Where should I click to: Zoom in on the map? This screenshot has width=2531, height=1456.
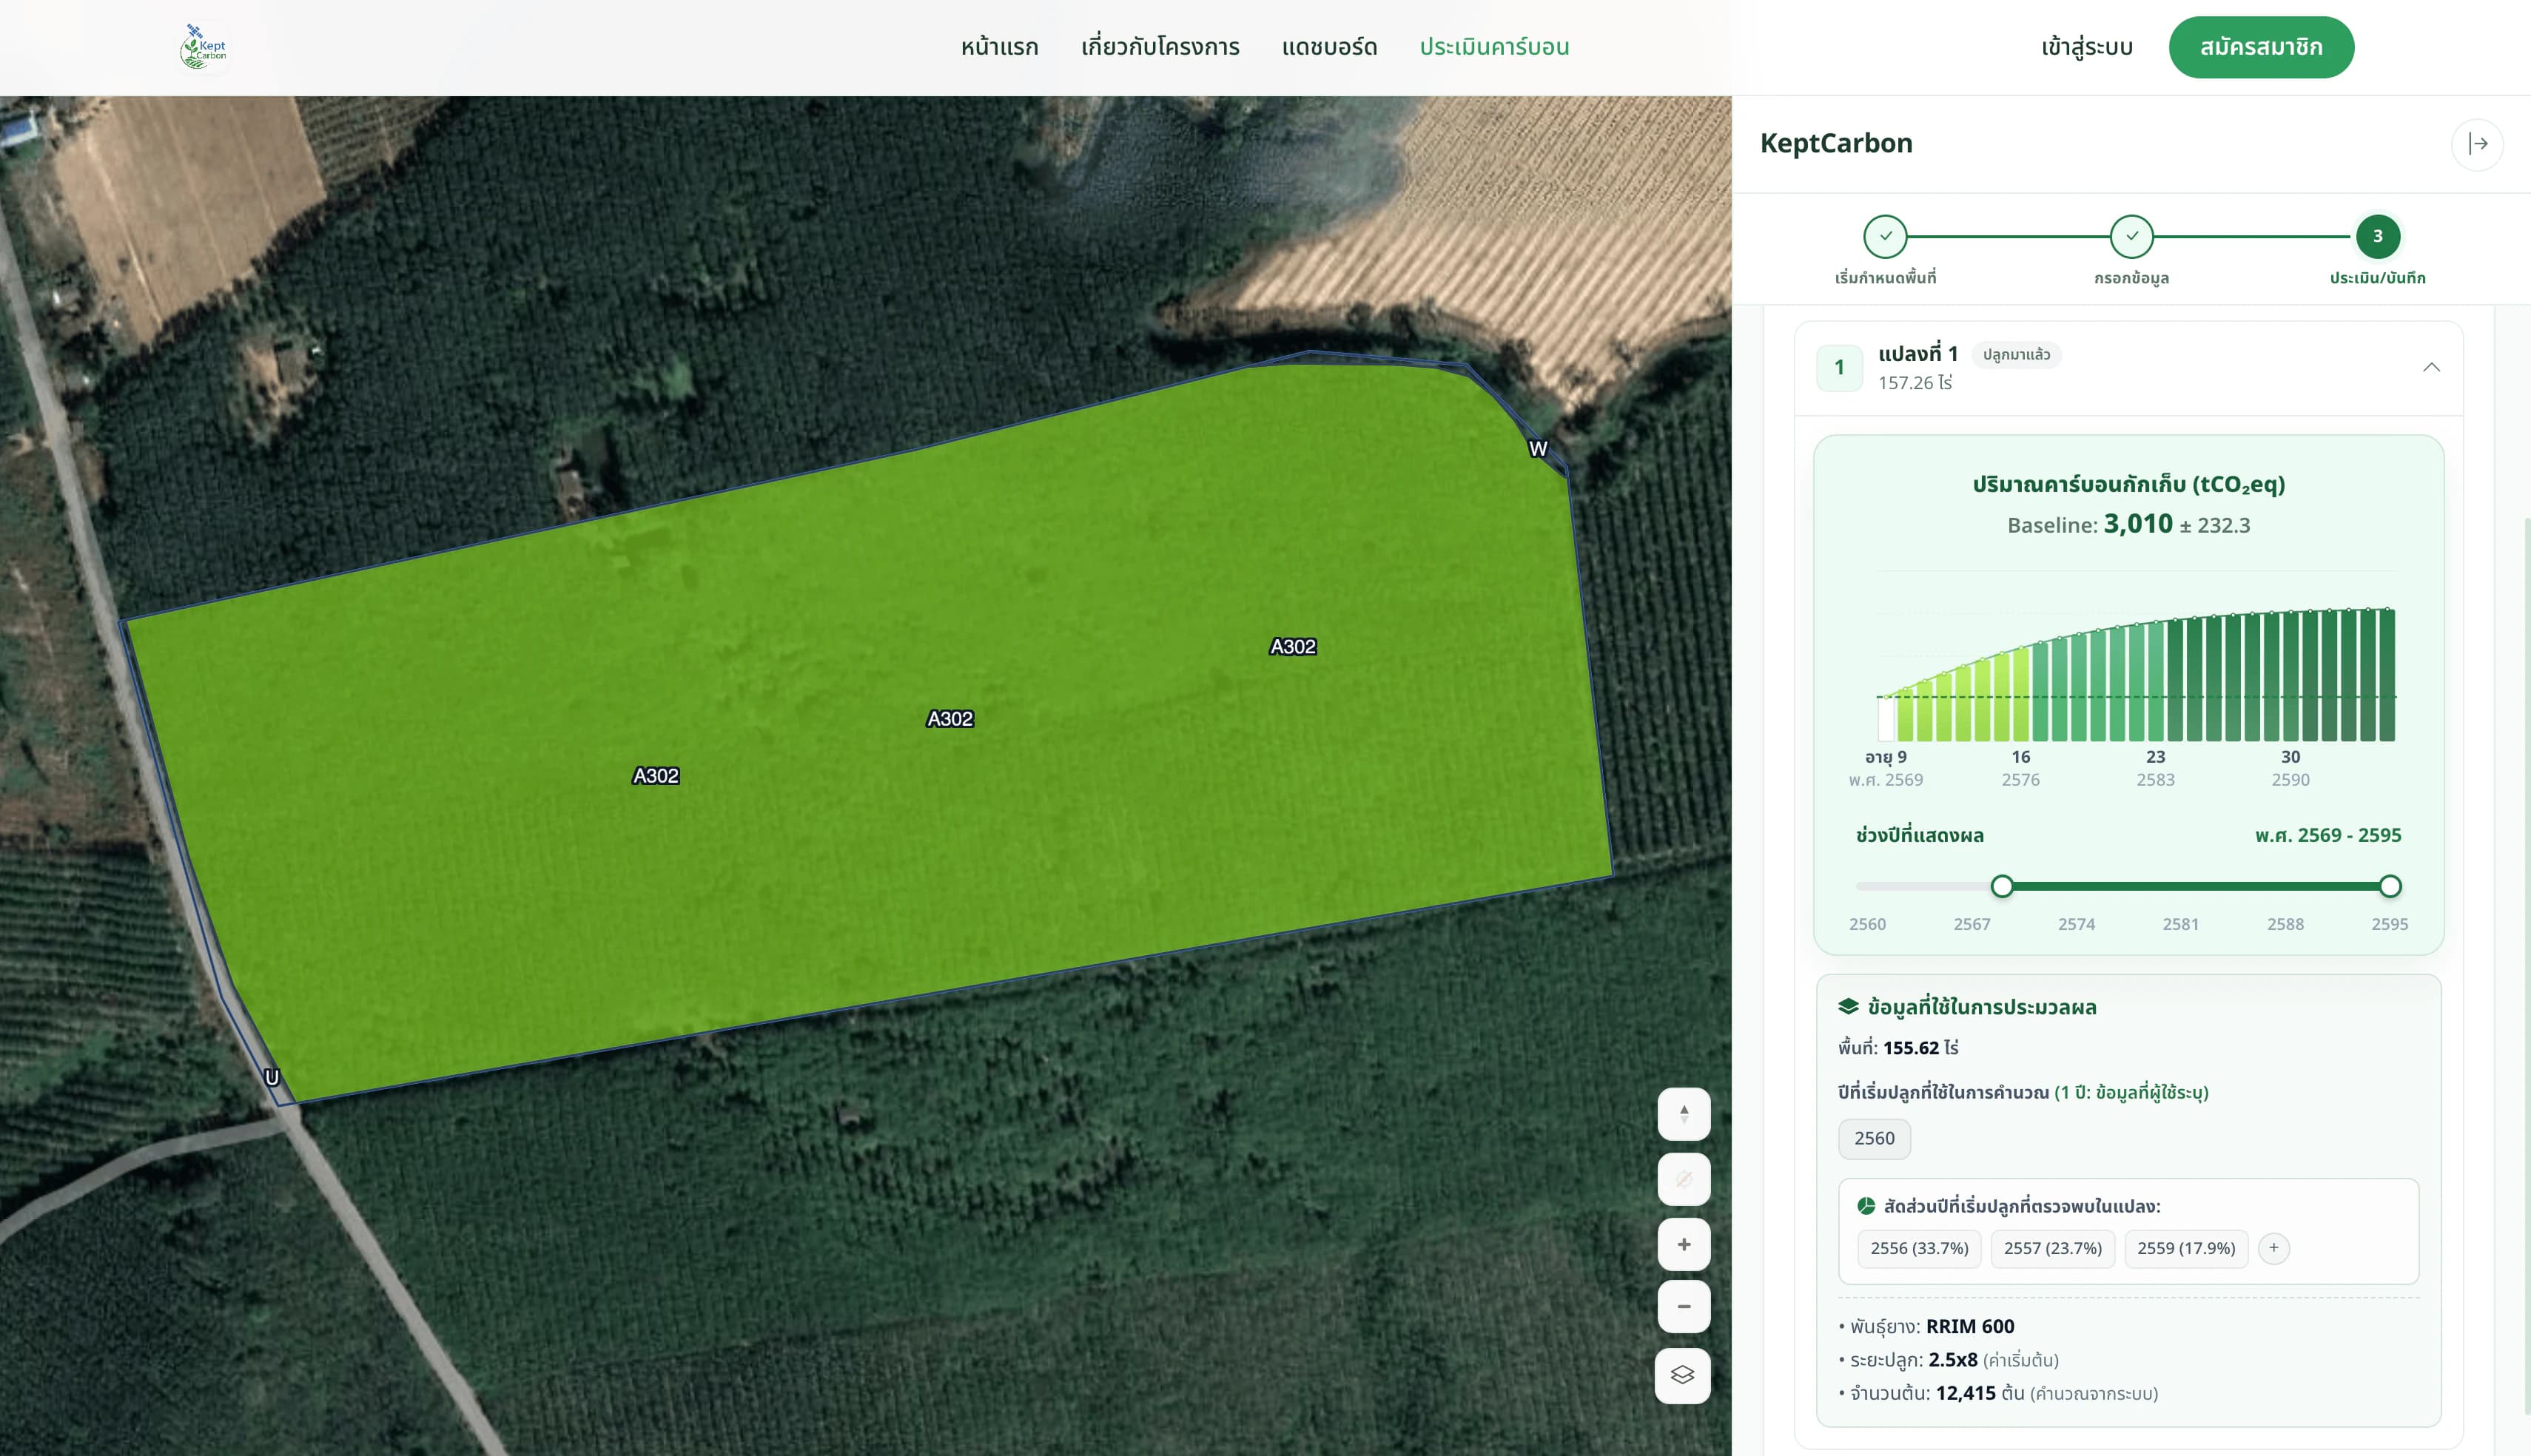[1684, 1245]
